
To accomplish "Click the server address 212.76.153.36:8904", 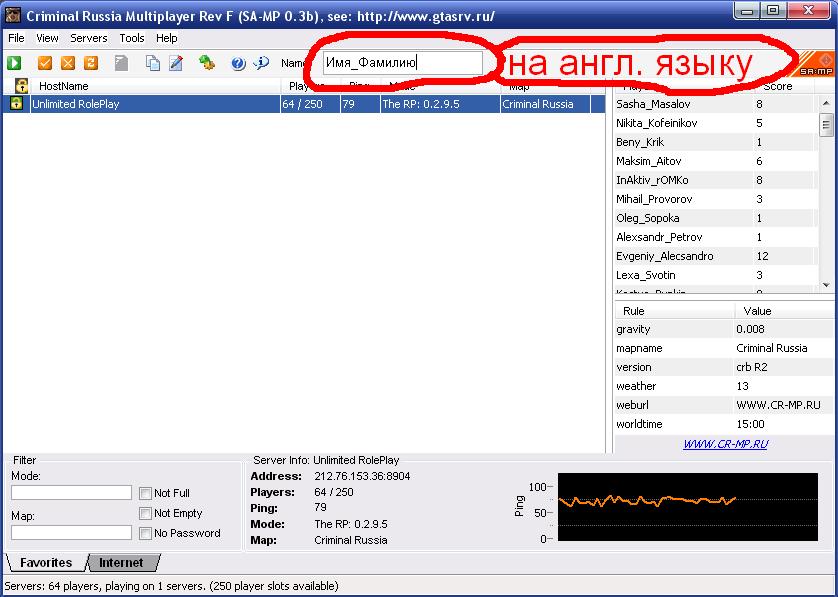I will (362, 476).
